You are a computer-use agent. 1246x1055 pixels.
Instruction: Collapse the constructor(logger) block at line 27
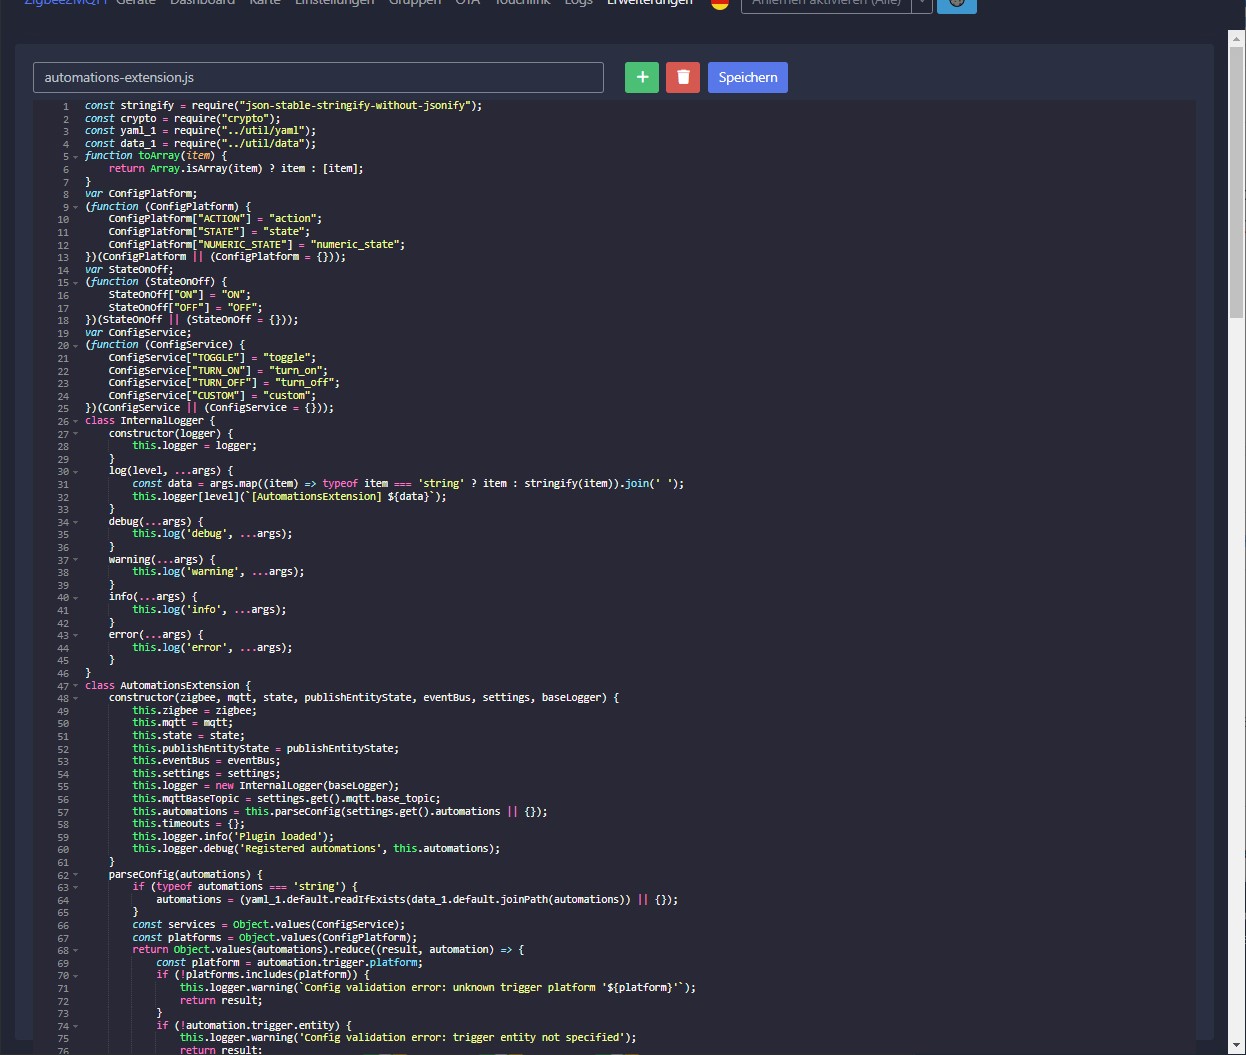point(76,434)
